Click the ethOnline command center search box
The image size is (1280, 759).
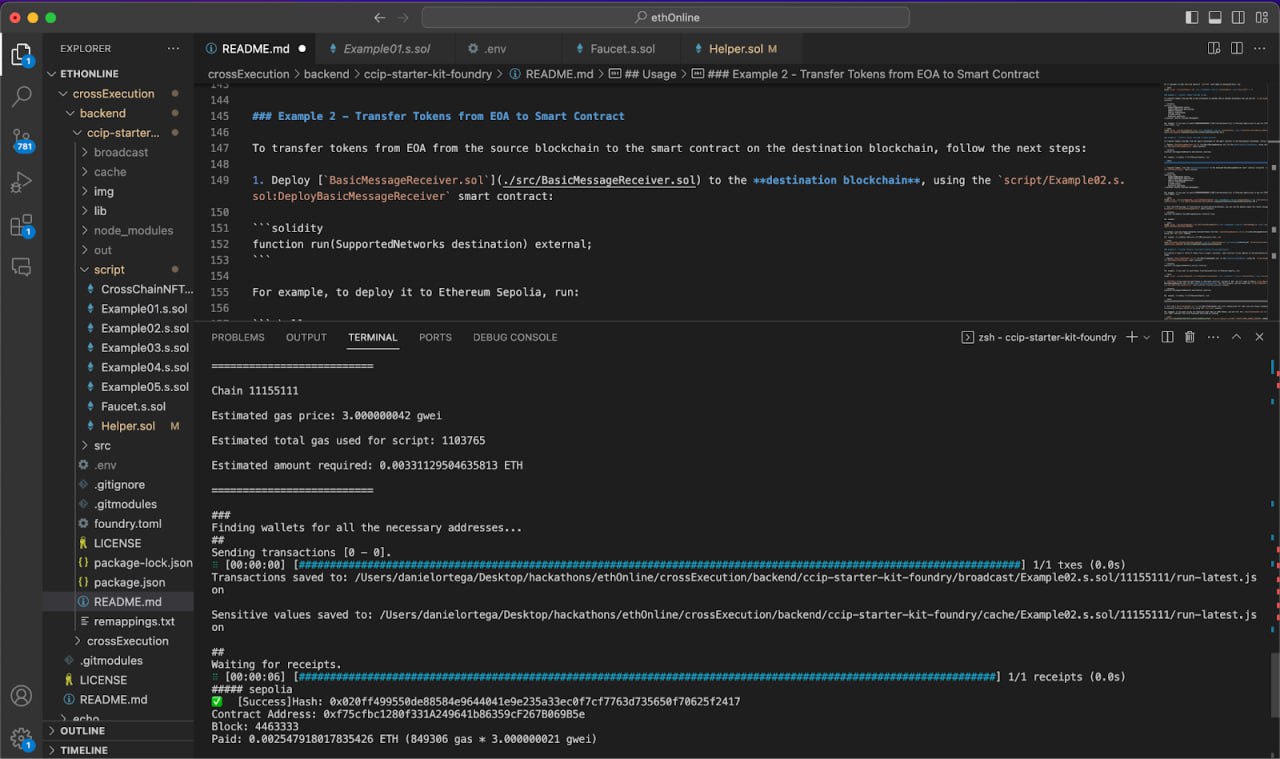[665, 18]
